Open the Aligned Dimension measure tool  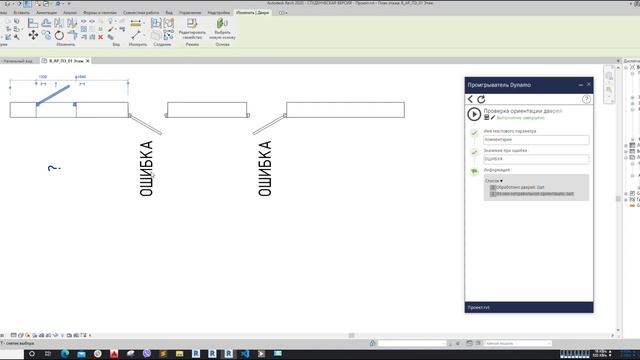click(136, 23)
